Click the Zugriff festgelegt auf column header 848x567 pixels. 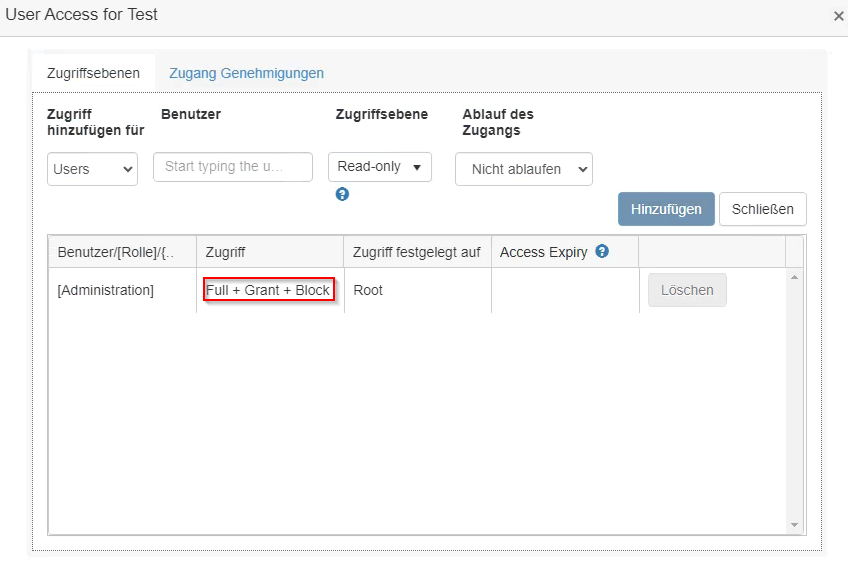(x=417, y=252)
